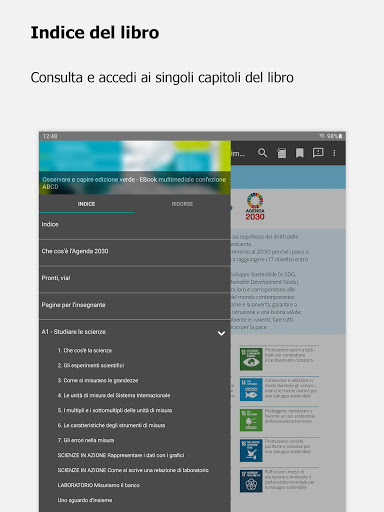Open the 'Pronti, via!' entry
Screen dimensions: 384x512
point(135,278)
